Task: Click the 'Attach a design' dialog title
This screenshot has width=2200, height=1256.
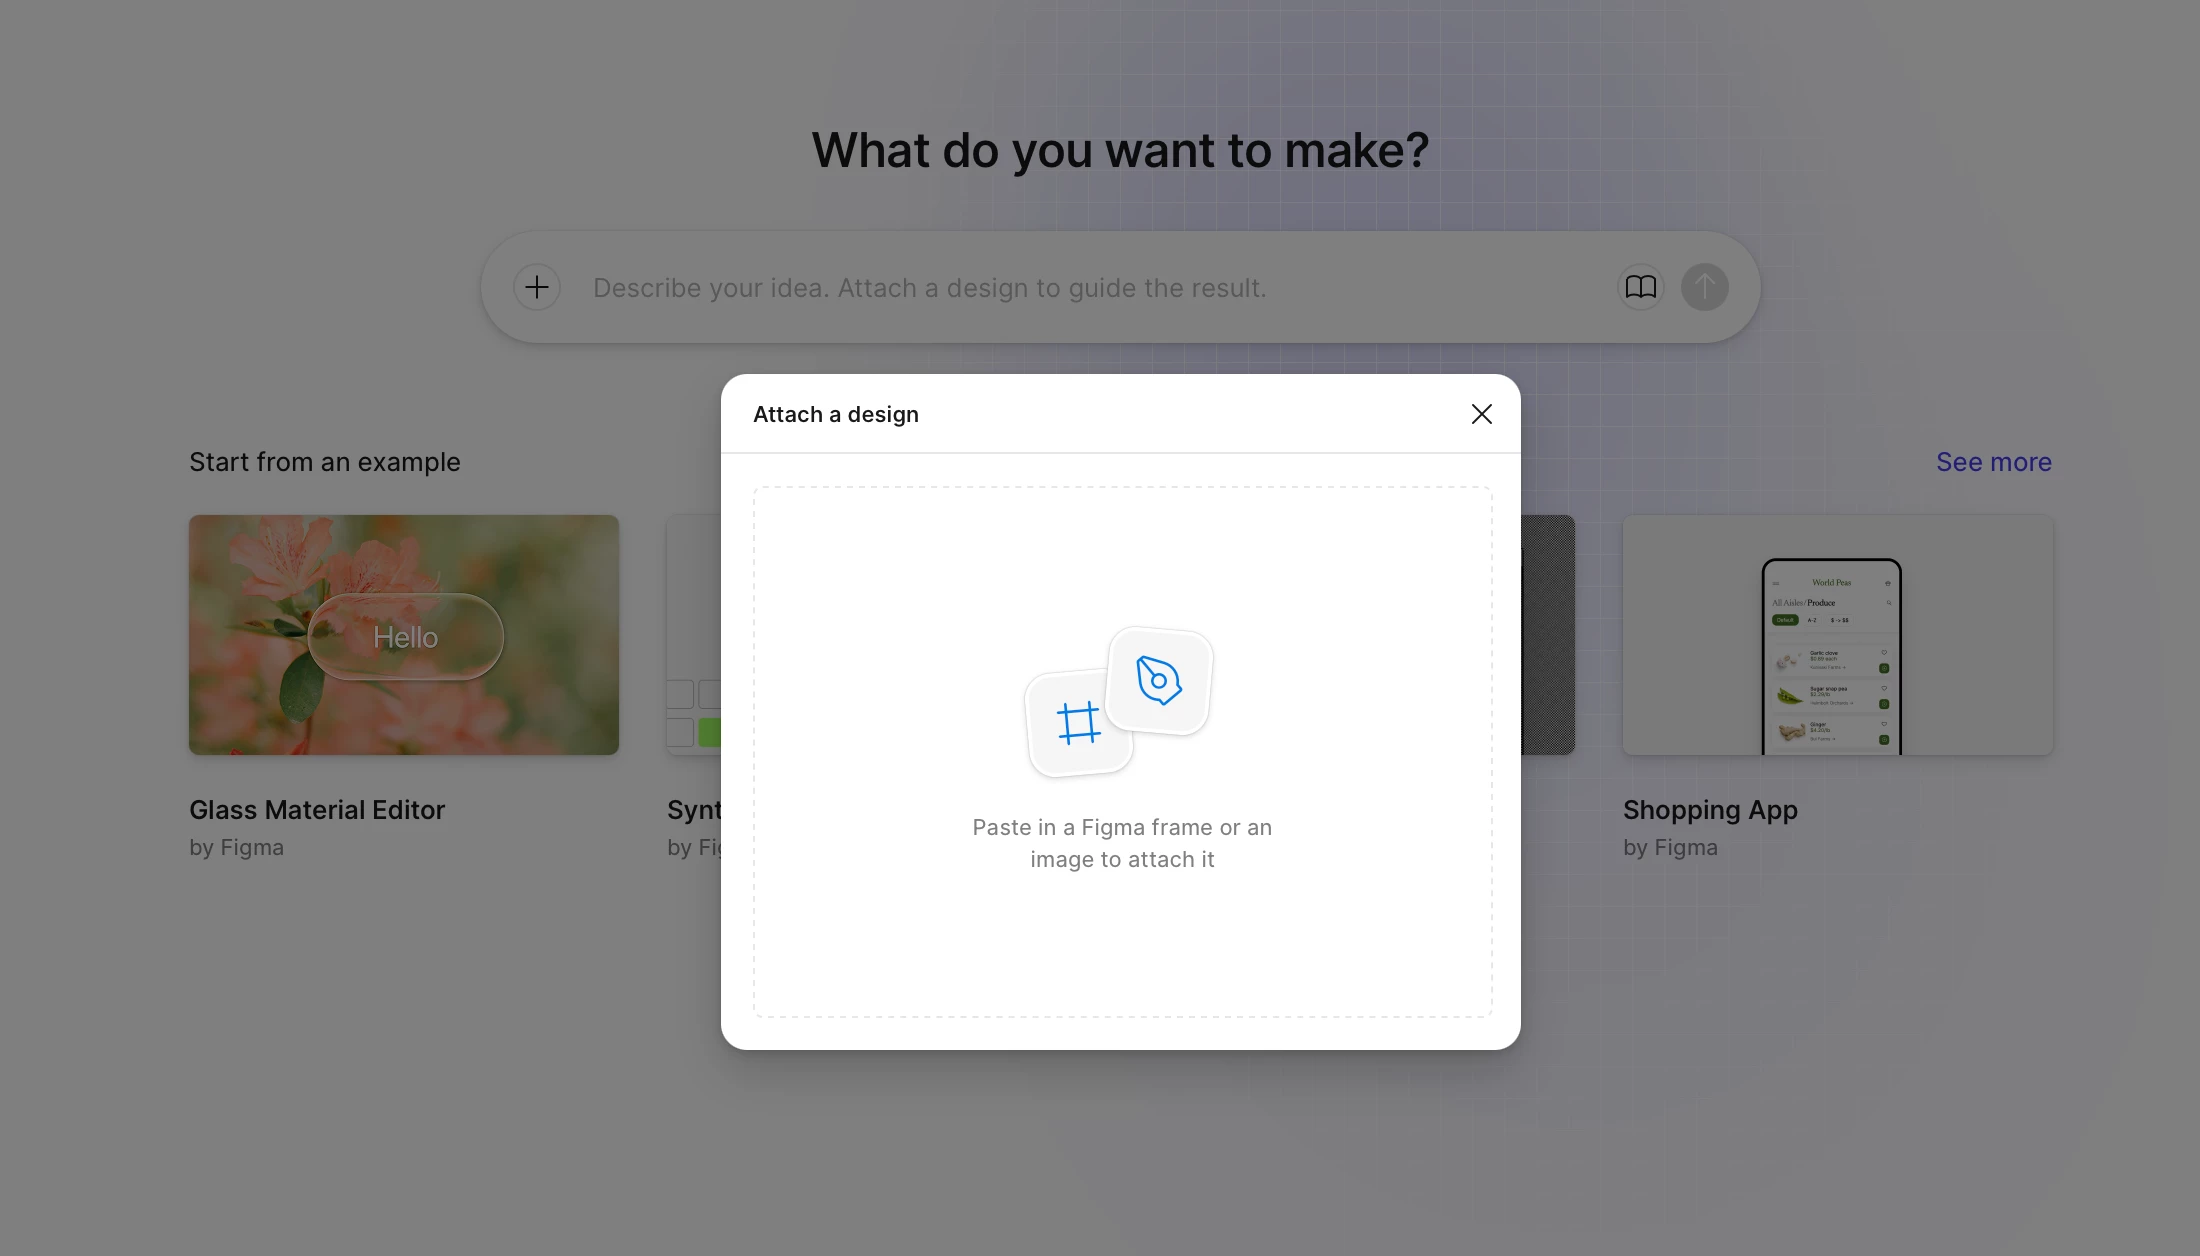Action: [835, 414]
